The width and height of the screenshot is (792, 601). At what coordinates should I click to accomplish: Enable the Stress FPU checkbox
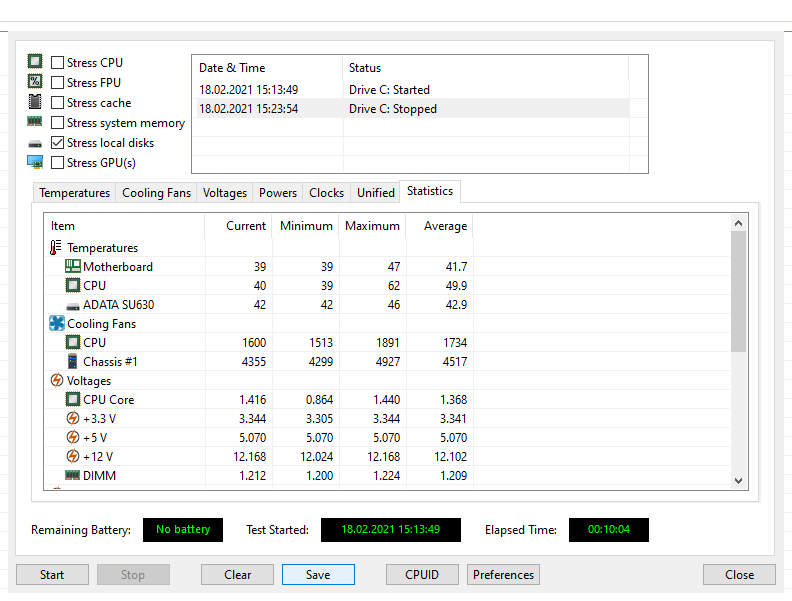pyautogui.click(x=58, y=82)
